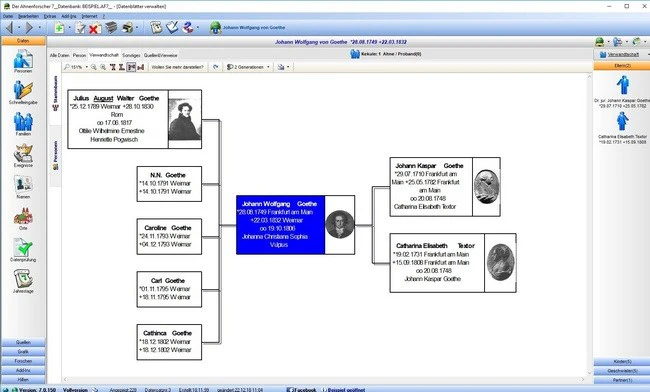This screenshot has height=392, width=650.
Task: Click the red X delete record icon
Action: click(x=95, y=28)
